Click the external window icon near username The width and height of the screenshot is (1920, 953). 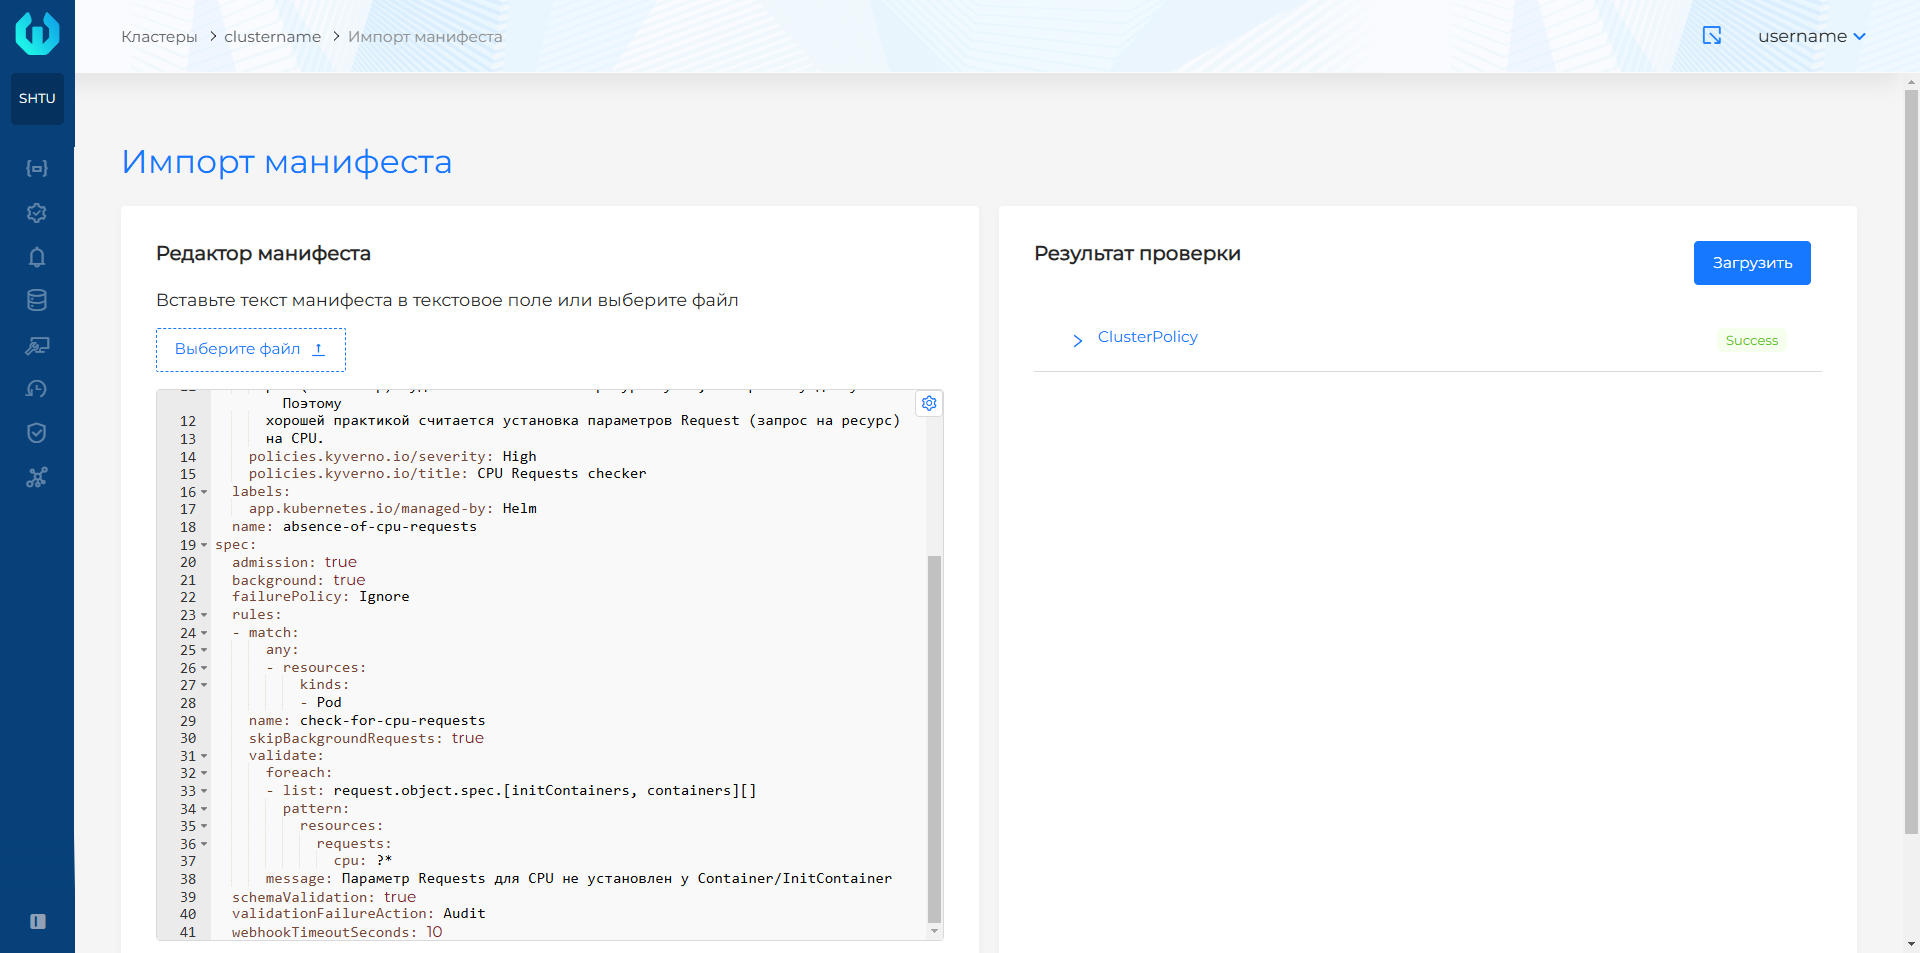[1712, 36]
